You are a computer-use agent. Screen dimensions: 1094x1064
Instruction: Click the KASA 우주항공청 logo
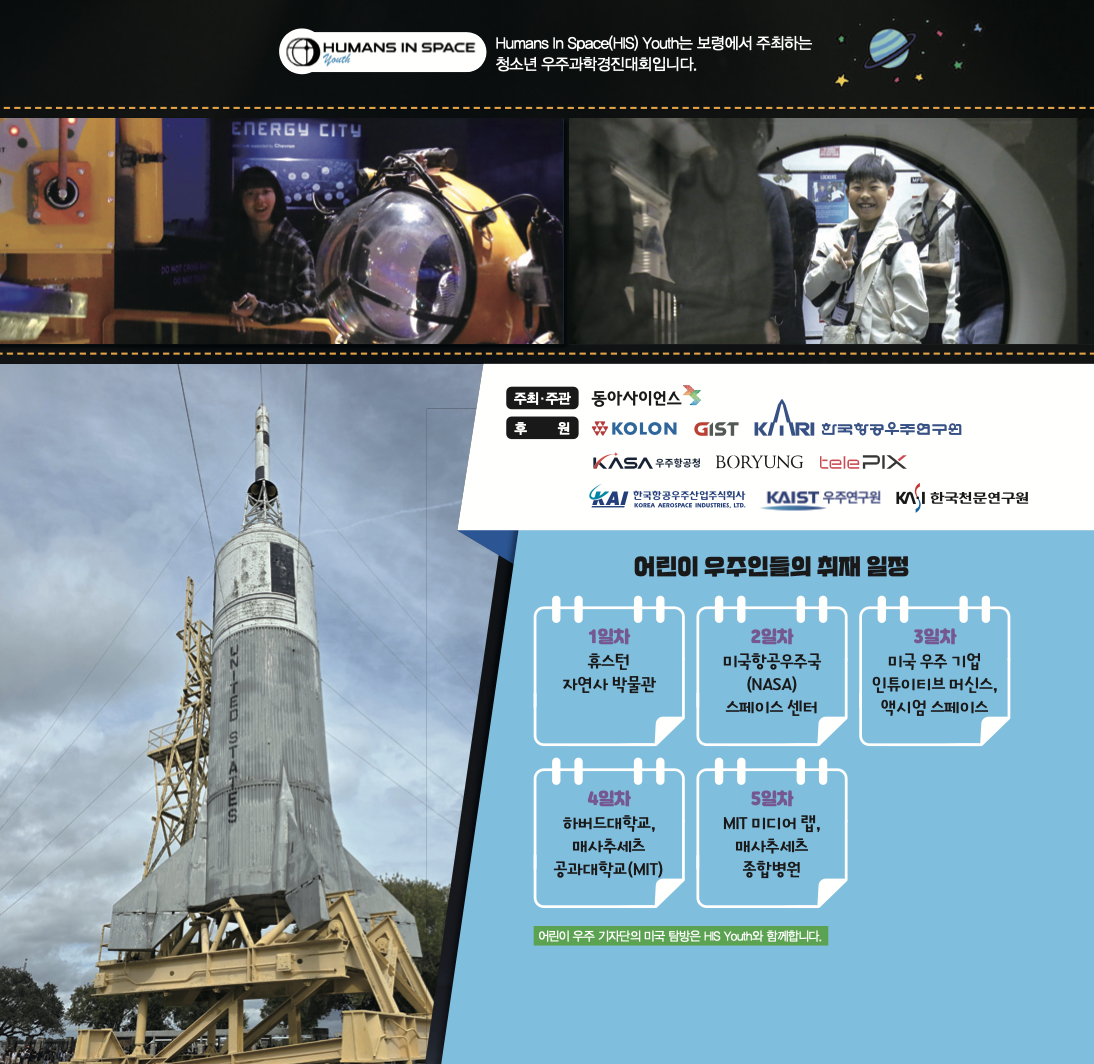click(646, 462)
